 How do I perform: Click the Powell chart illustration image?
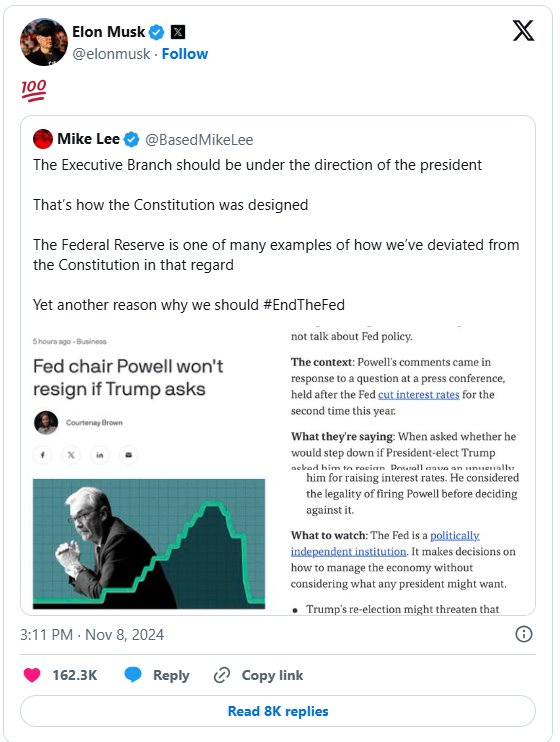(x=149, y=544)
